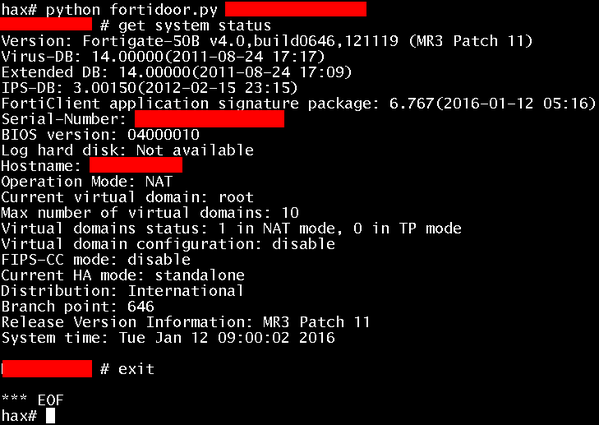Click the Virus-DB version line
The width and height of the screenshot is (599, 425).
click(163, 57)
